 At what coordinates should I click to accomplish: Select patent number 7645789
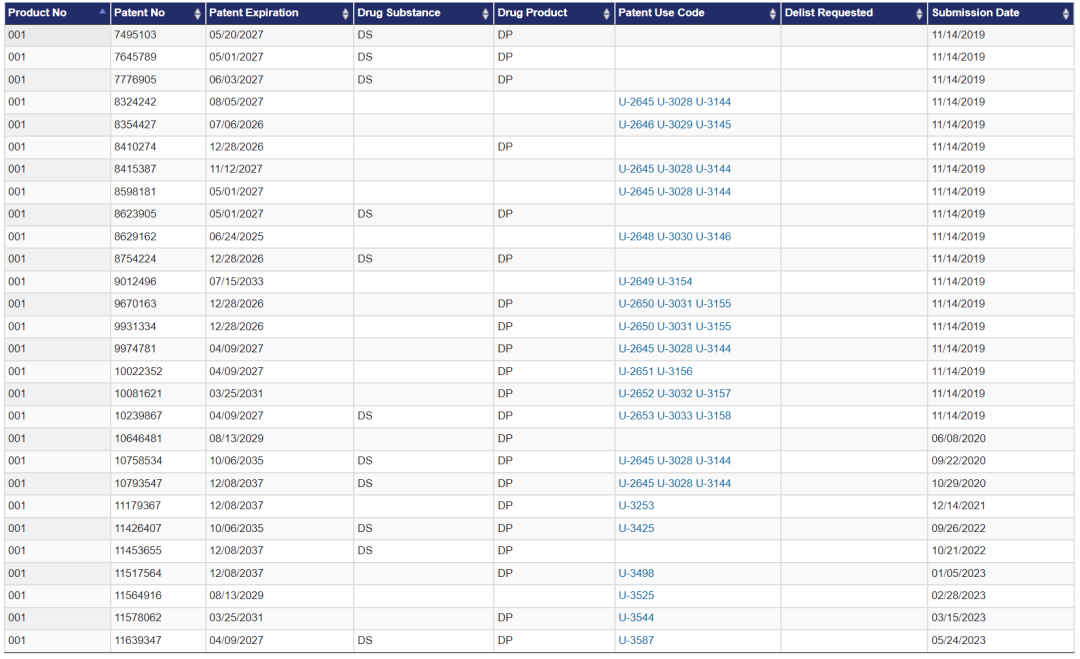click(x=135, y=57)
